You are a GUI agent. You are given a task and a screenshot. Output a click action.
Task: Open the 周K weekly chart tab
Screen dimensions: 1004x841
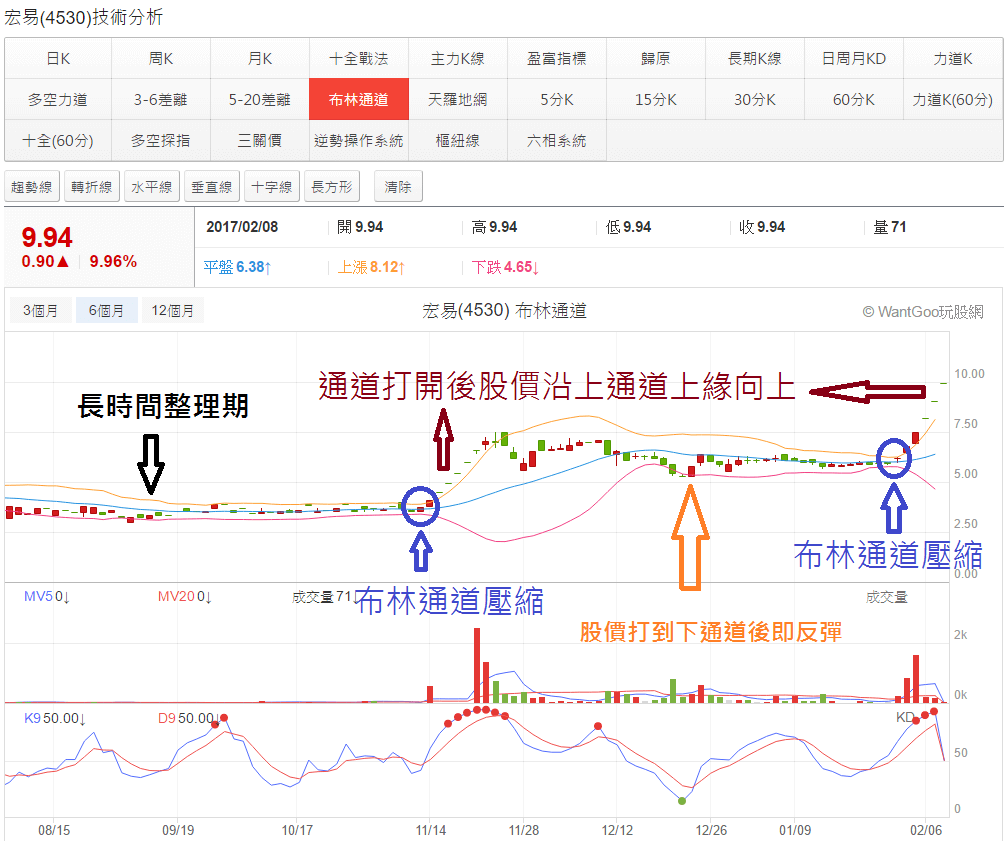tap(160, 59)
